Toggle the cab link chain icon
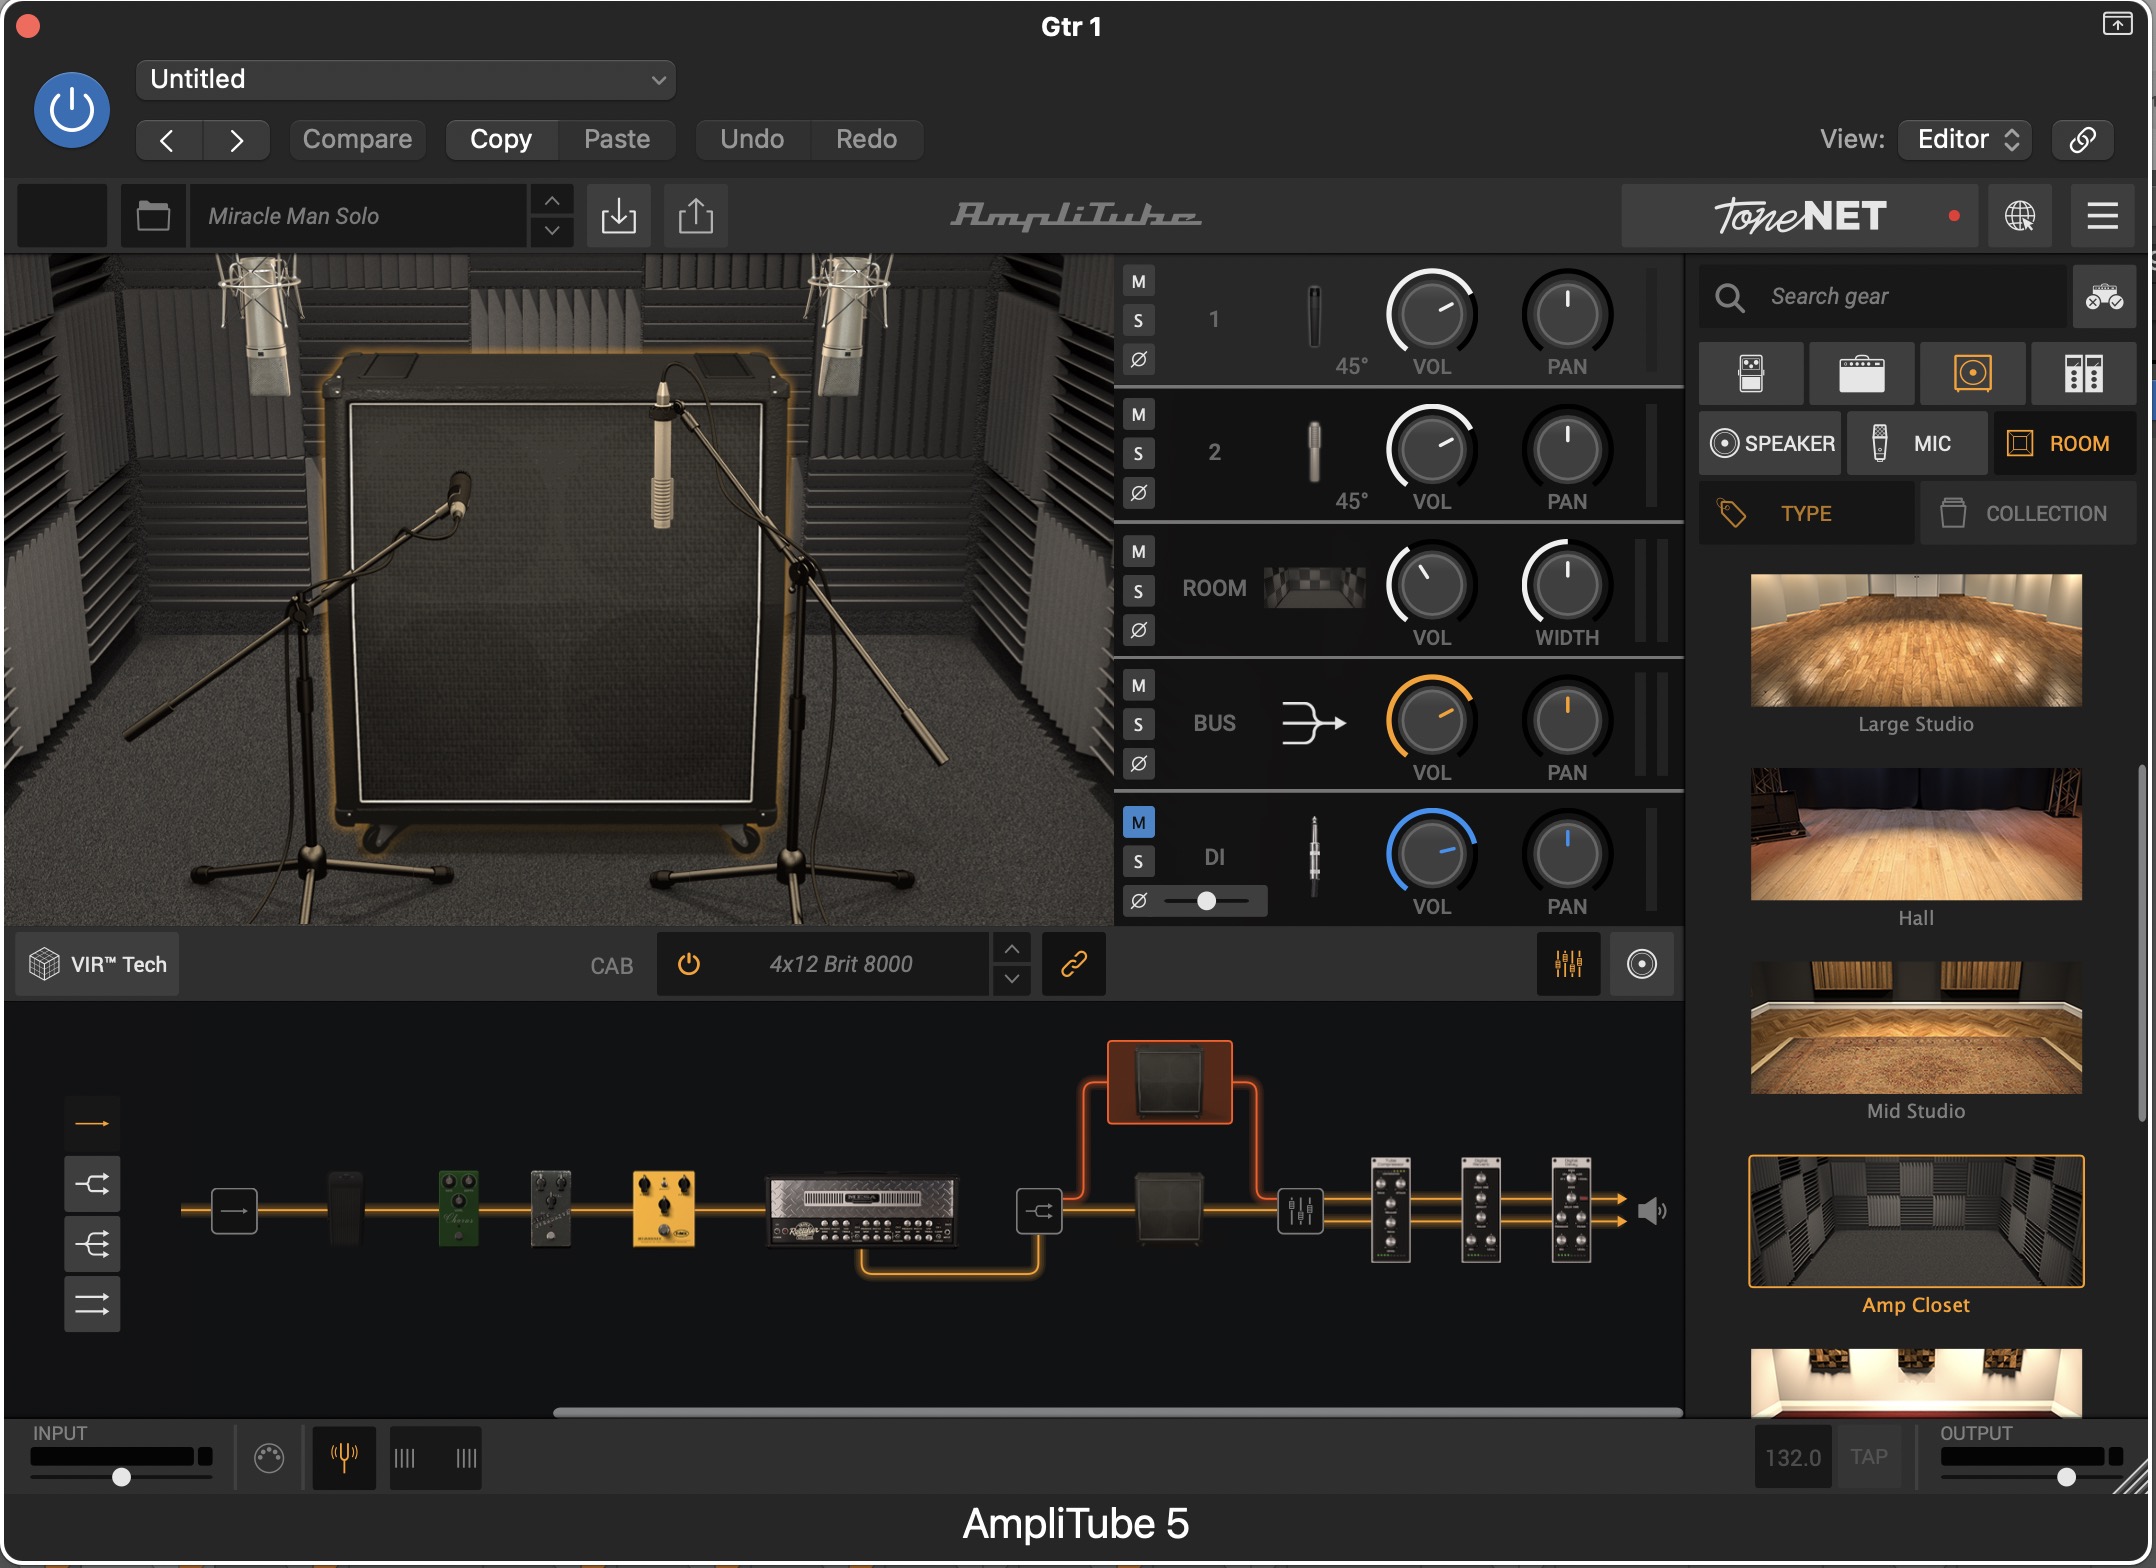 pyautogui.click(x=1074, y=965)
